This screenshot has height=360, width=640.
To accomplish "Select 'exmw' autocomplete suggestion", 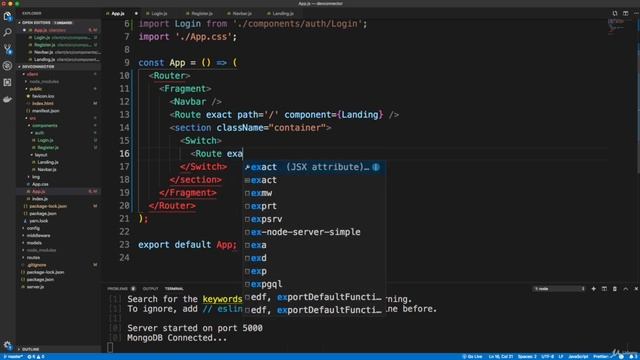I will (x=314, y=193).
